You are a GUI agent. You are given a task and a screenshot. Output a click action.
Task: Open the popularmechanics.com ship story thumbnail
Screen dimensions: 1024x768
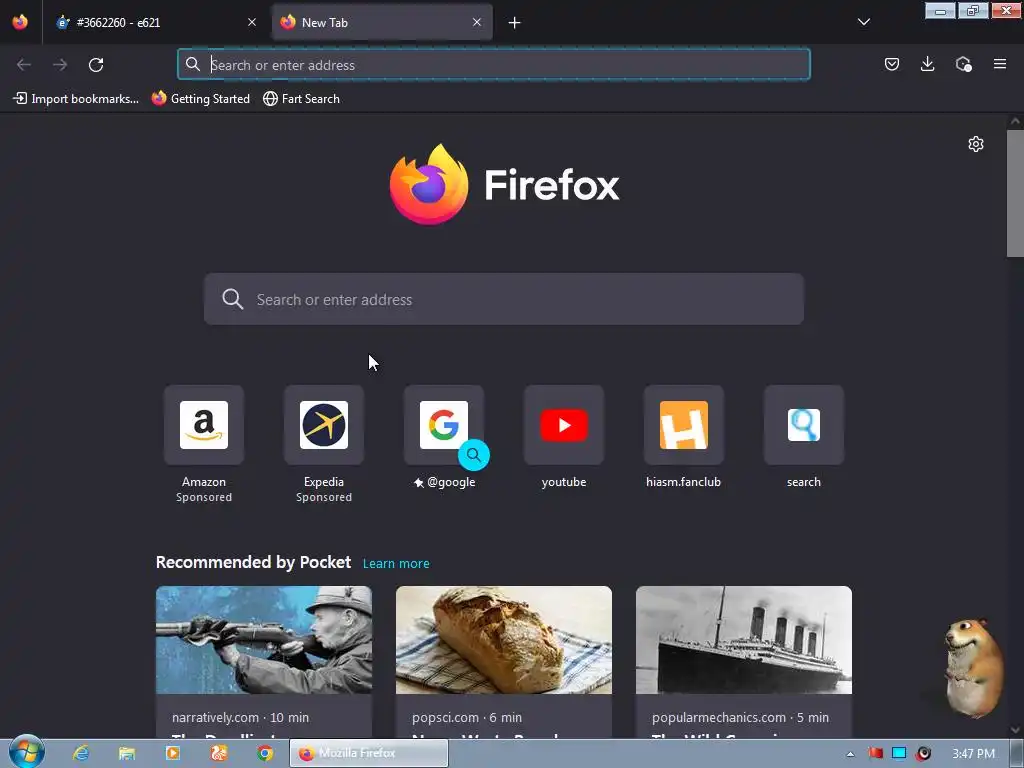744,640
